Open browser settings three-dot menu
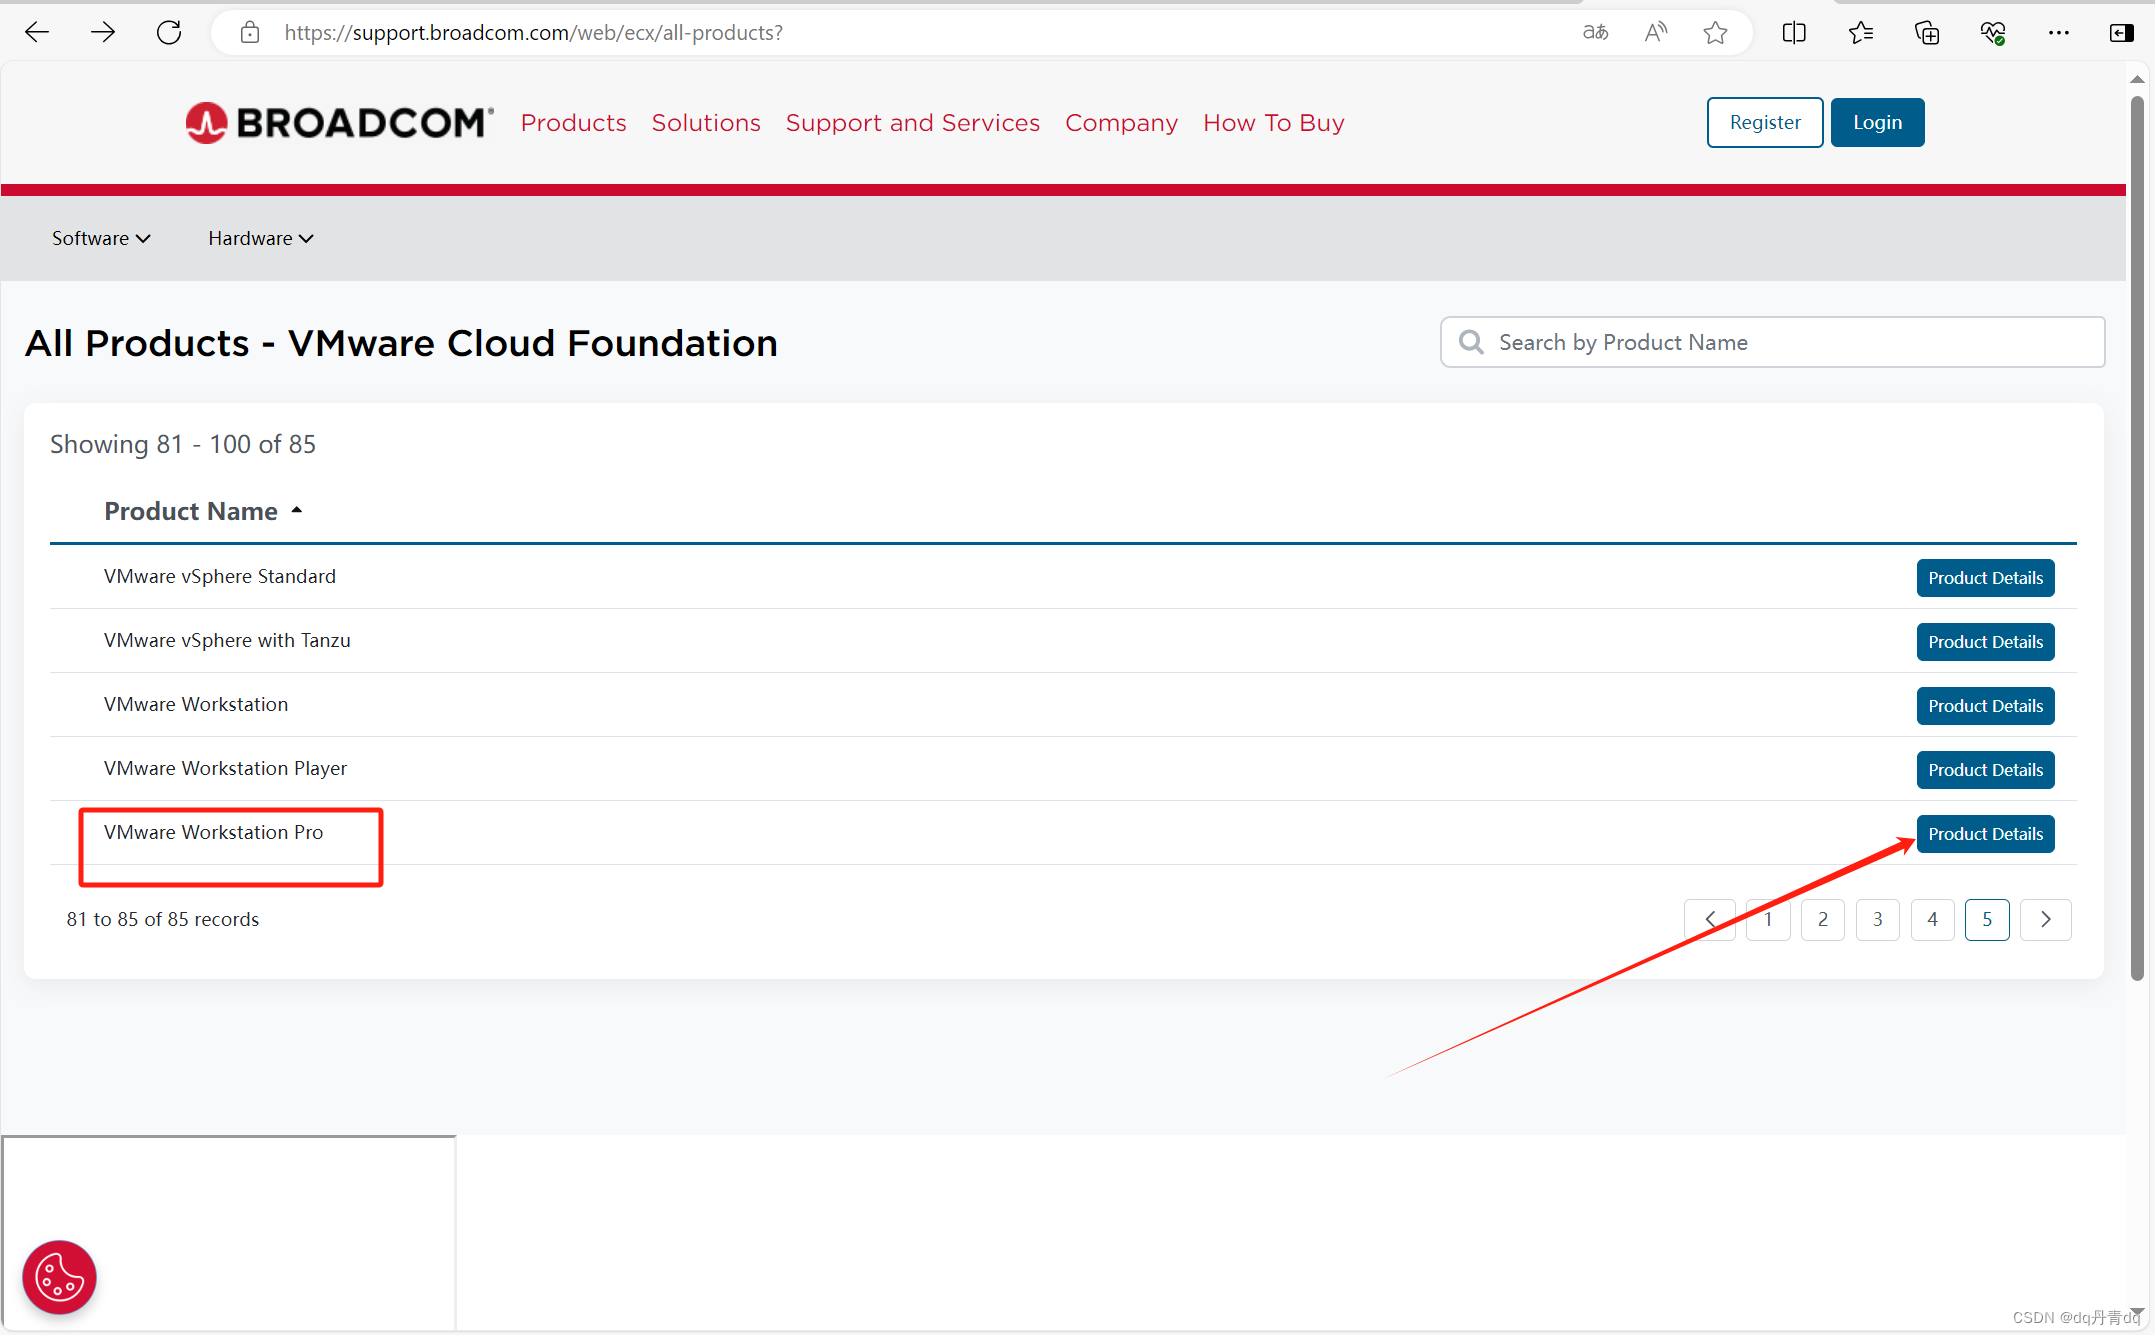Viewport: 2155px width, 1335px height. [x=2058, y=33]
